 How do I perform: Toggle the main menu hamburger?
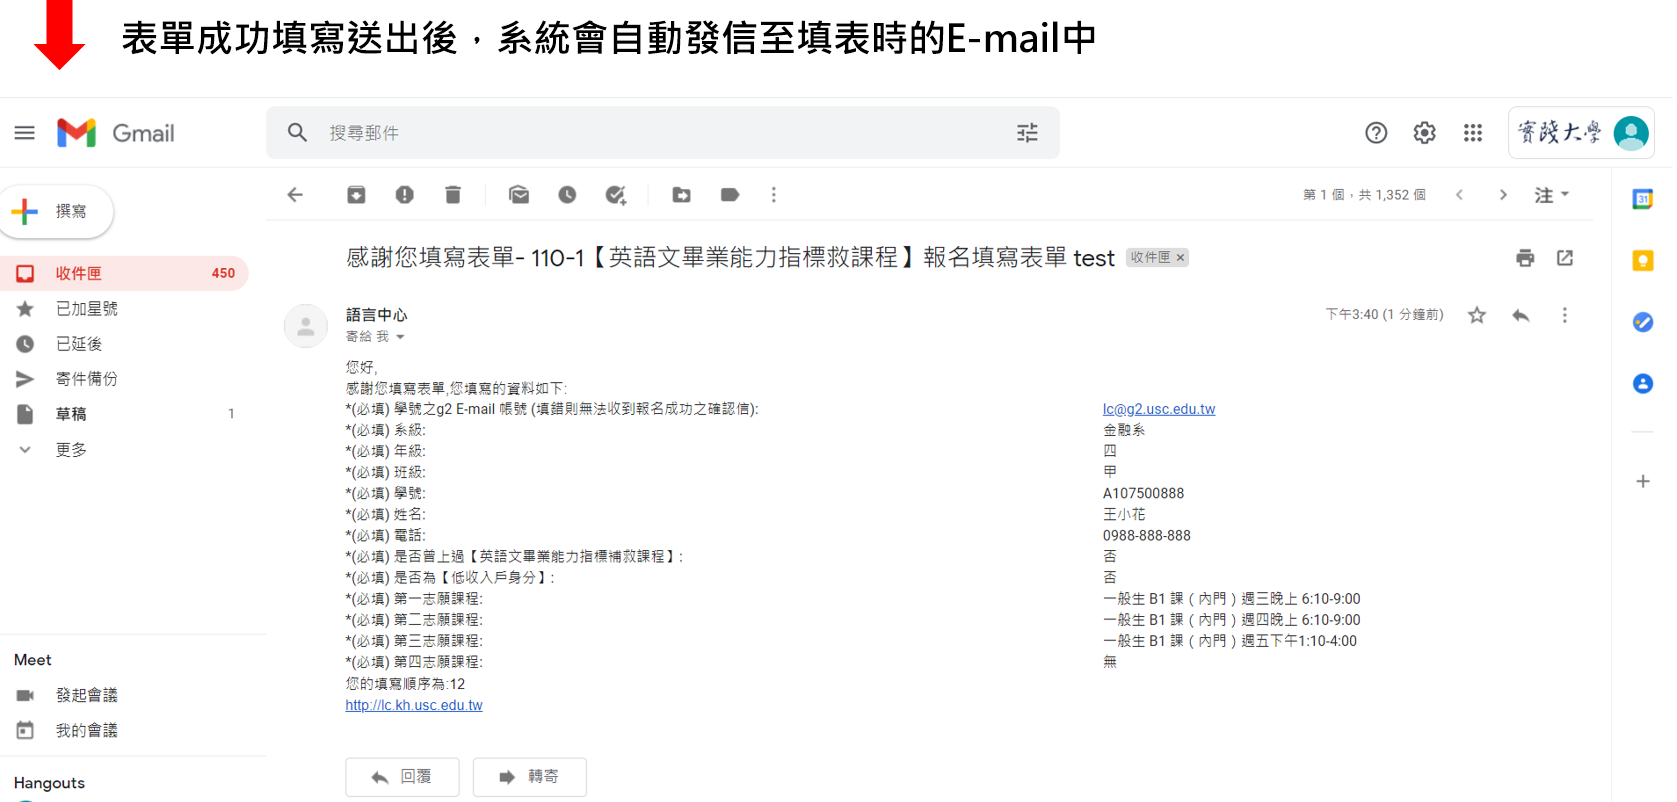[x=25, y=133]
